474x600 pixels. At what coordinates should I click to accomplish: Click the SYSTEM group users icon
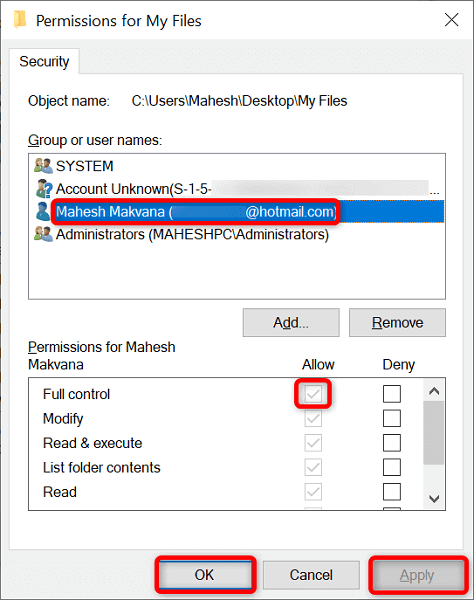[x=43, y=166]
